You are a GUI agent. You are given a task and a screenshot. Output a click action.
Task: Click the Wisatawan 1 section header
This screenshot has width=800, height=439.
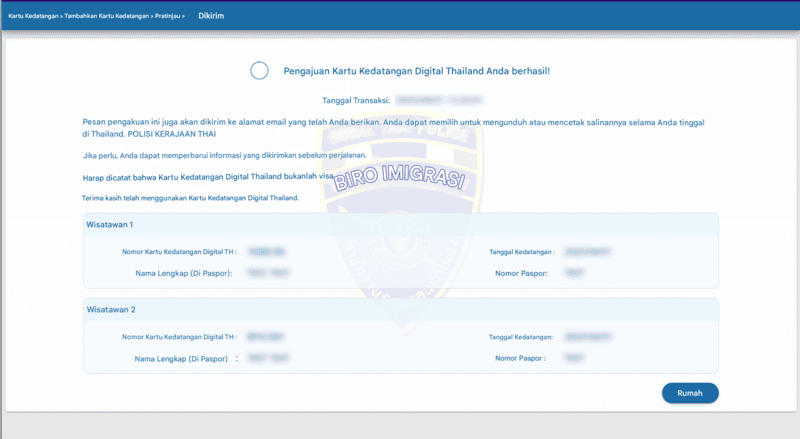110,225
